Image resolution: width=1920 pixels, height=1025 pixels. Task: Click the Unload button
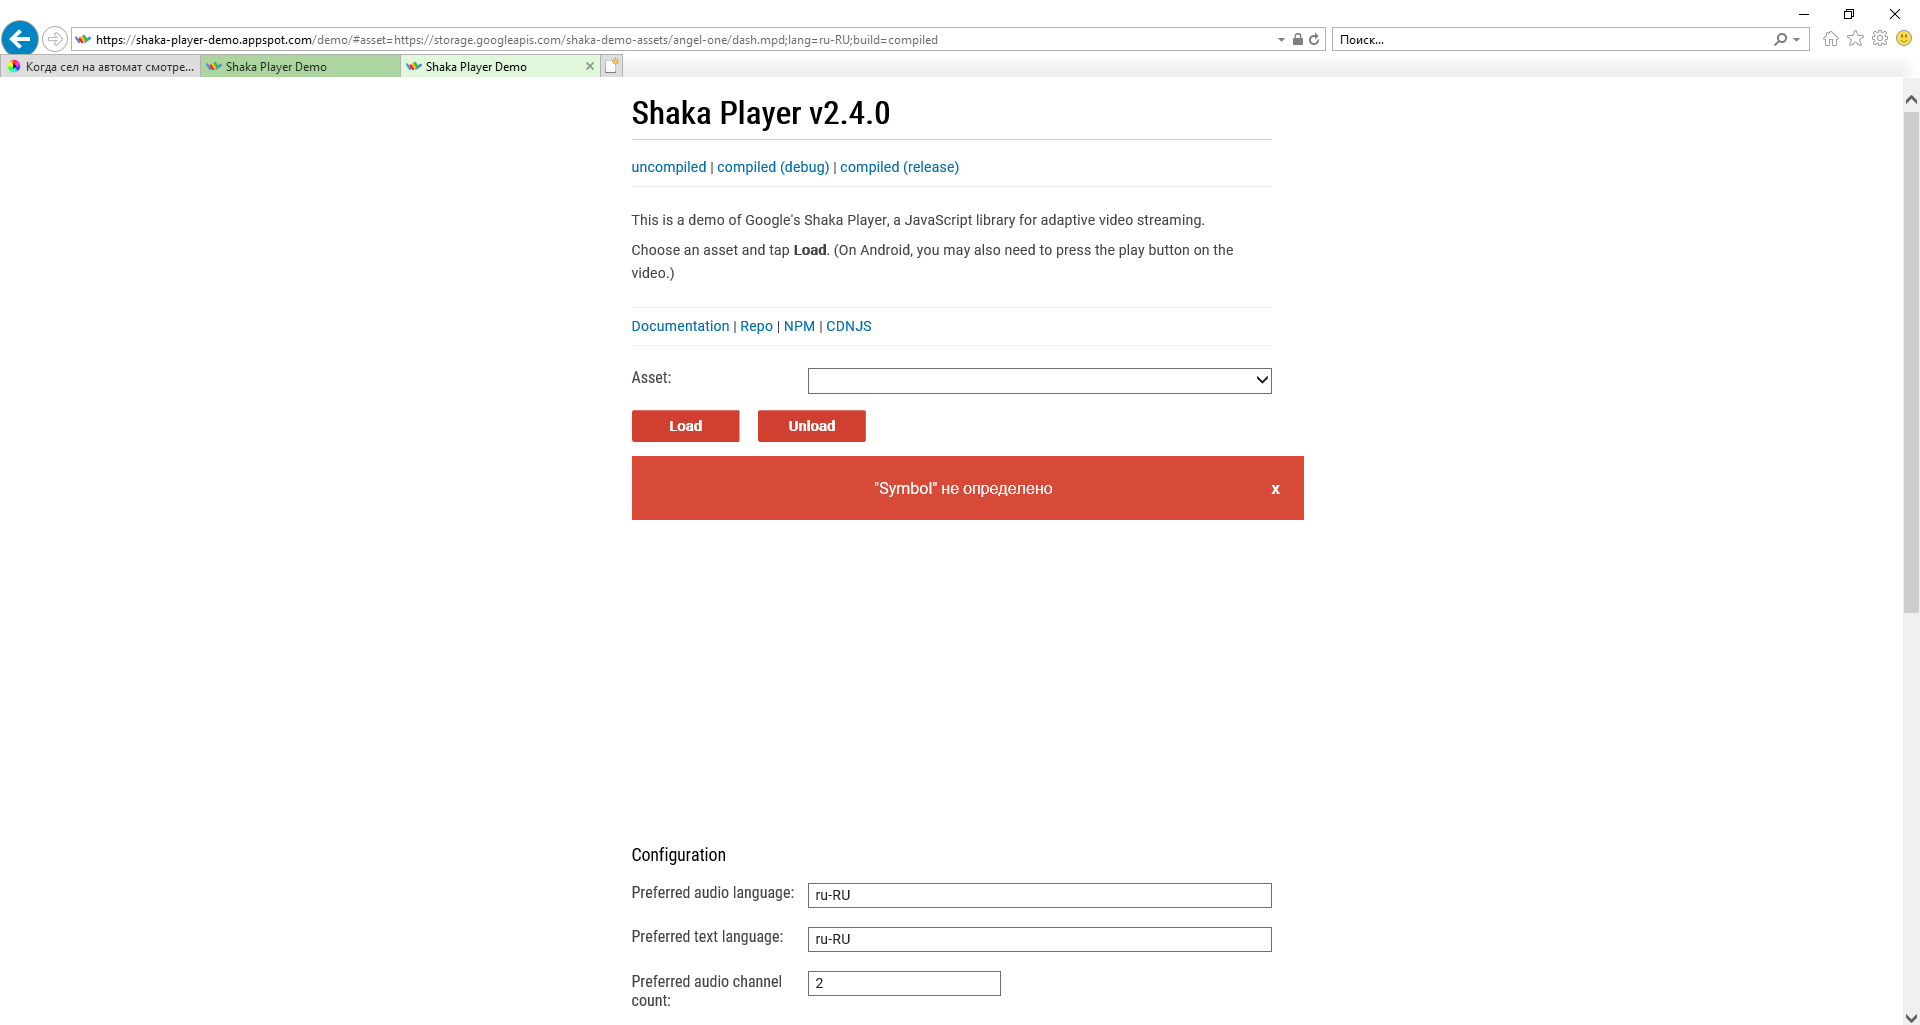[811, 426]
